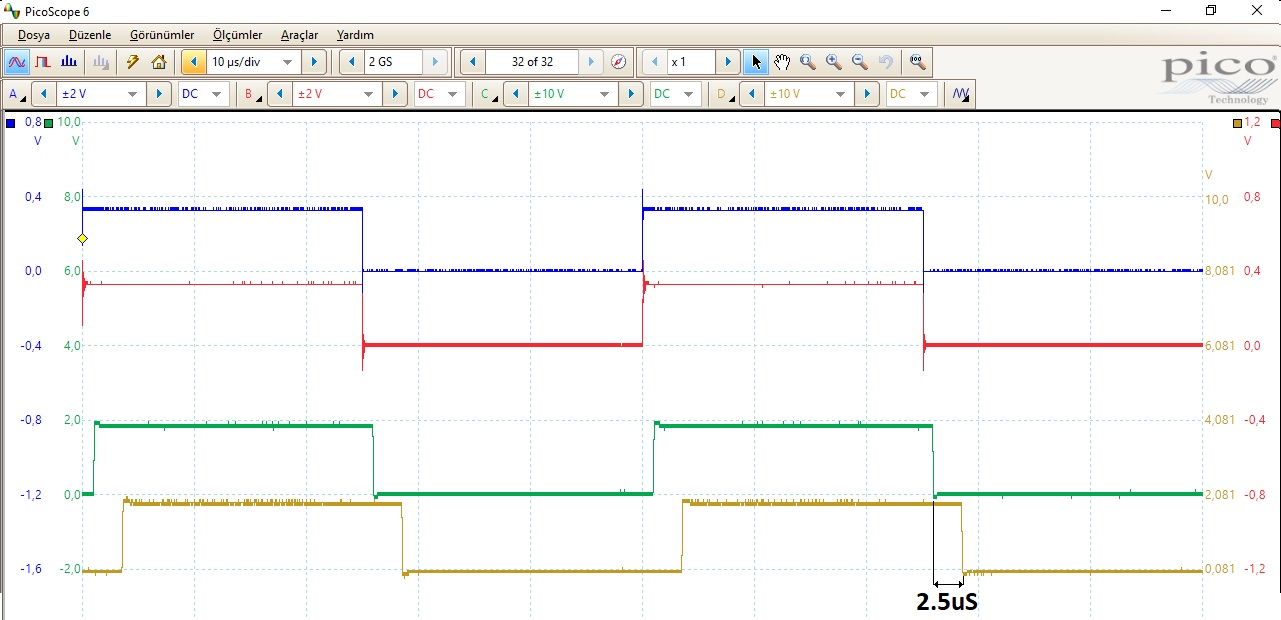
Task: Go to previous buffer waveform
Action: pos(472,62)
